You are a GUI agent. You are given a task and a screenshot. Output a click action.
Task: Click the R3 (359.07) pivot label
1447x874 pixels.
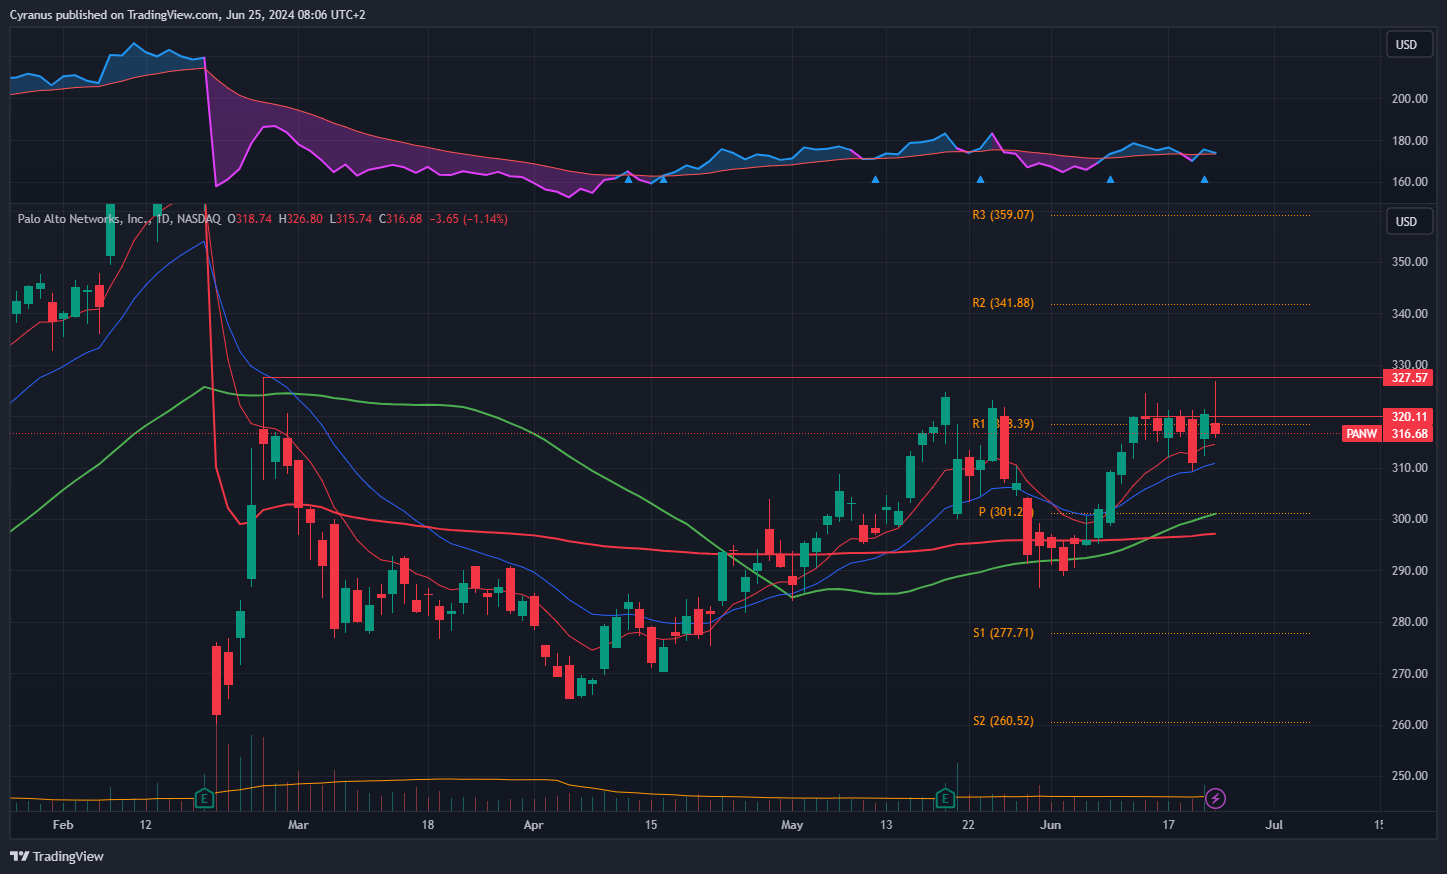coord(1003,215)
